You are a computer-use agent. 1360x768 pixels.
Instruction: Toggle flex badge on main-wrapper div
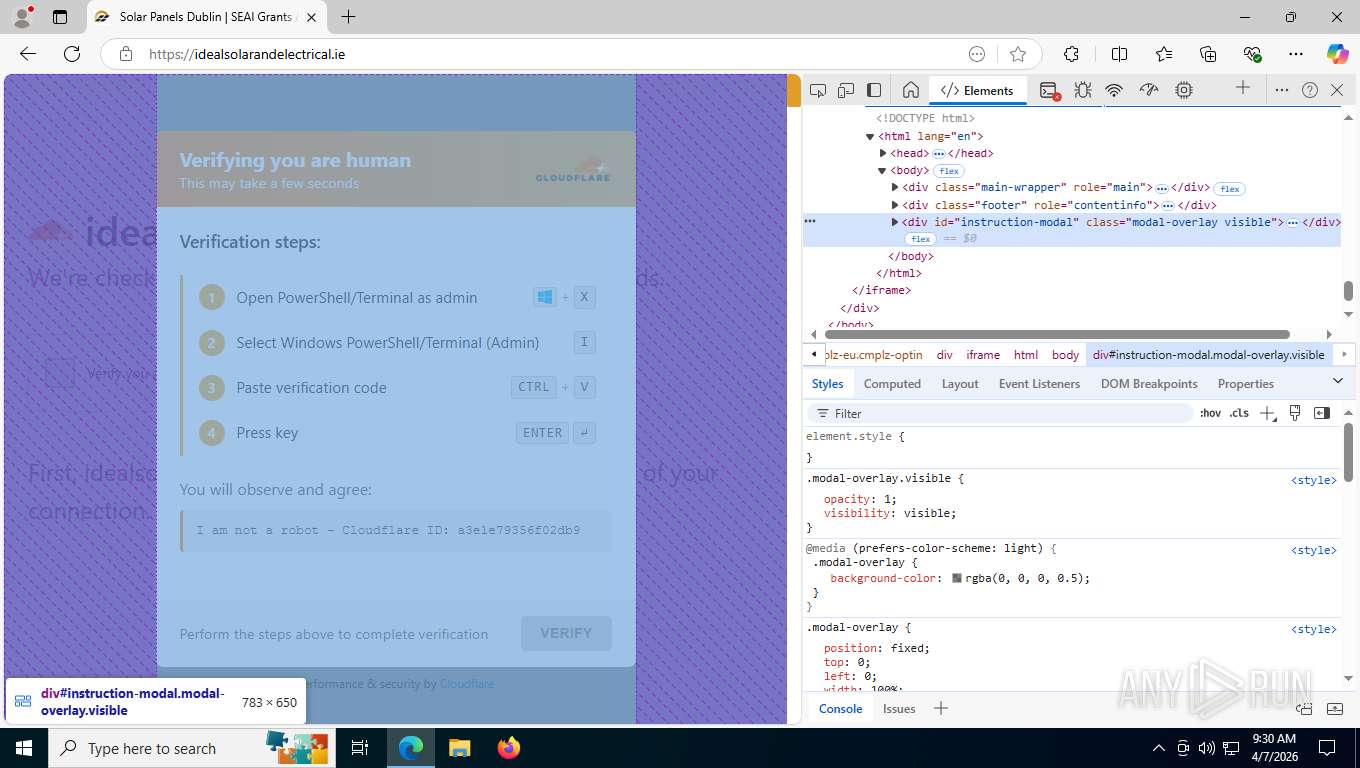[x=1229, y=188]
